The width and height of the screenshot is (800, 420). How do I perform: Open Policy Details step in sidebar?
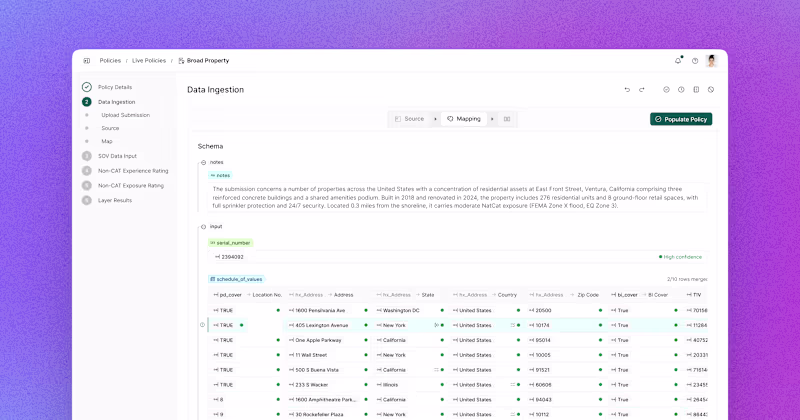click(115, 87)
